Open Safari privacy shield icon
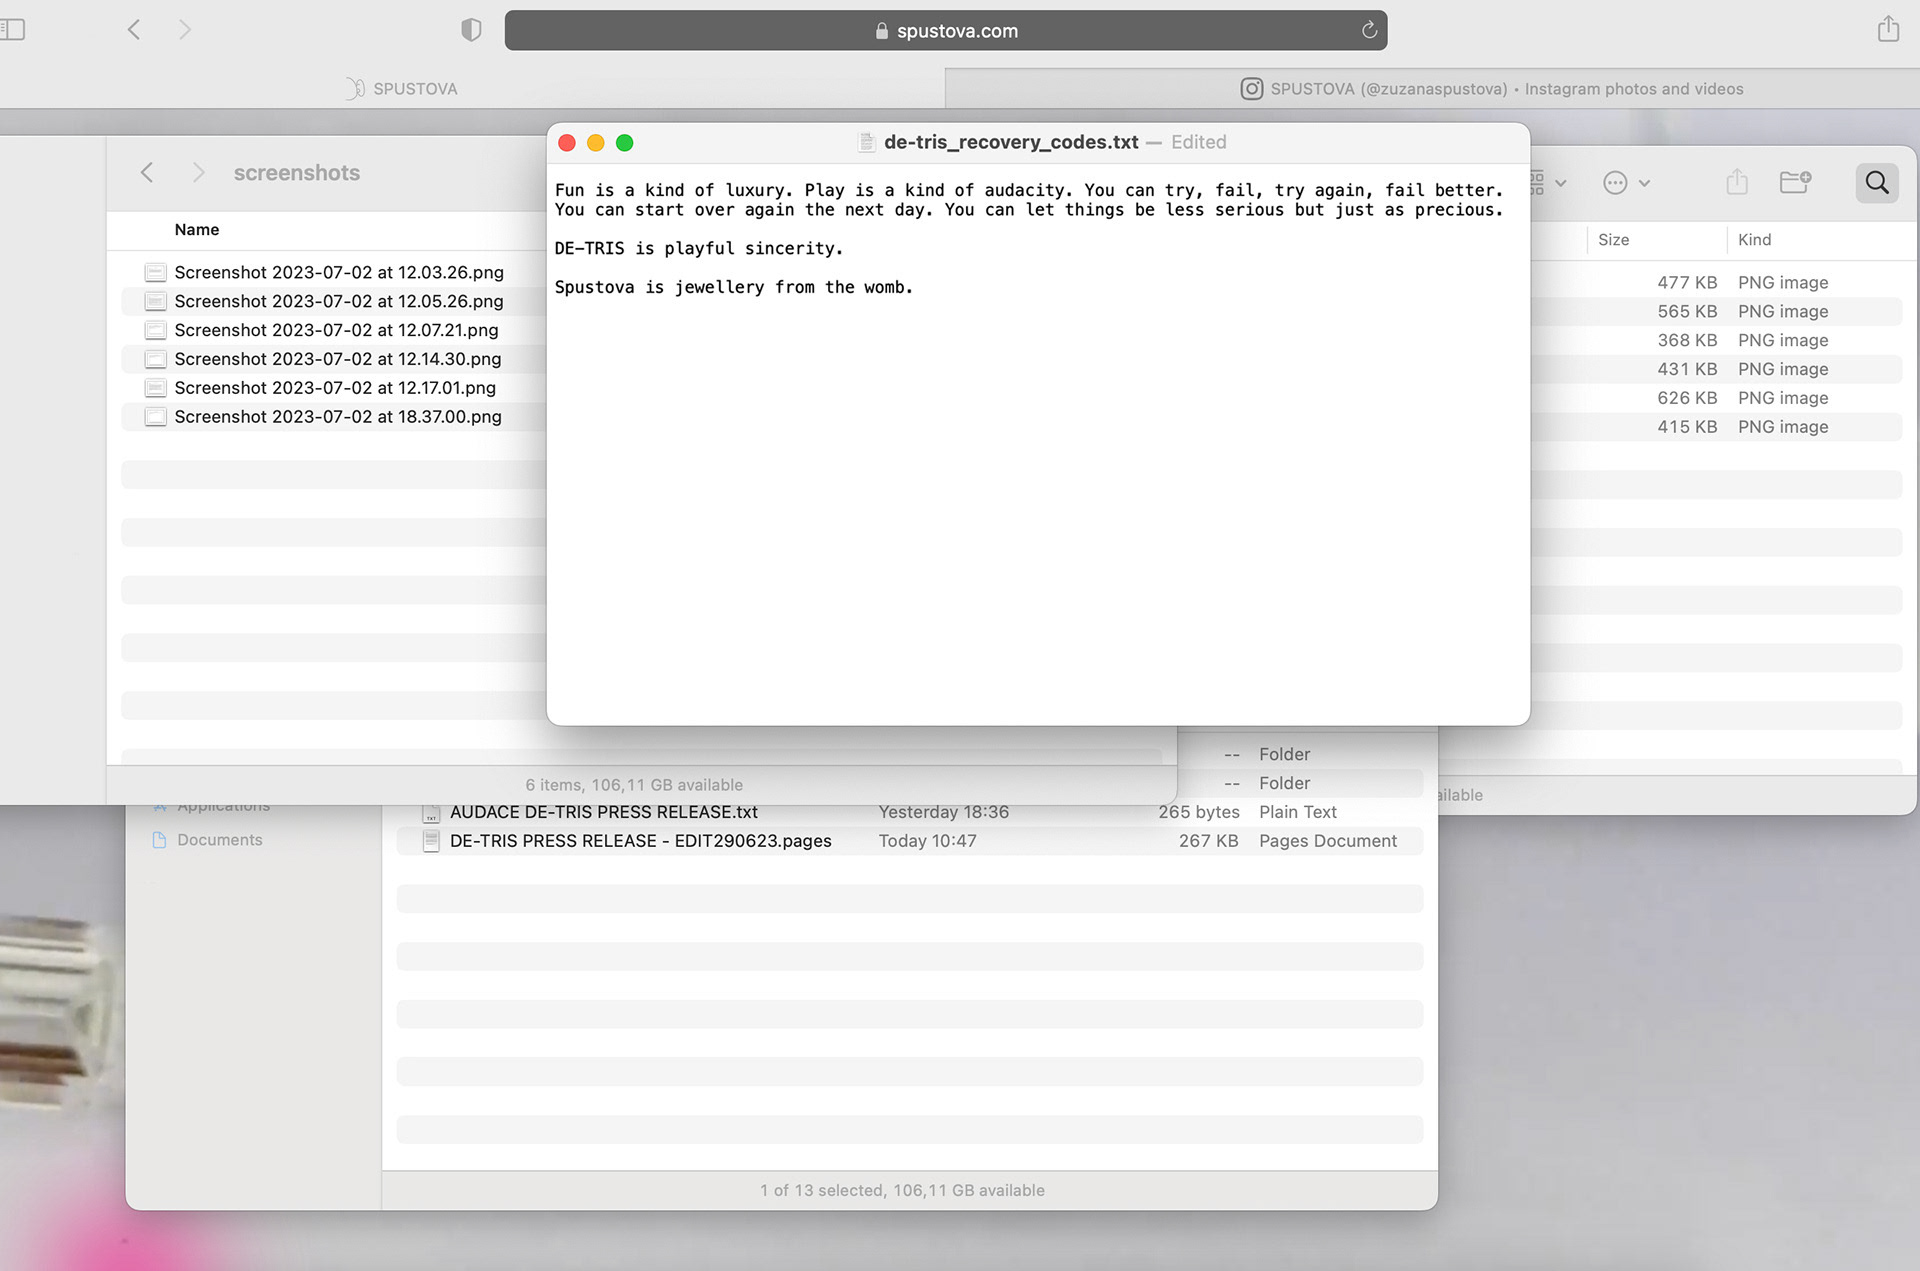This screenshot has height=1271, width=1920. coord(471,30)
